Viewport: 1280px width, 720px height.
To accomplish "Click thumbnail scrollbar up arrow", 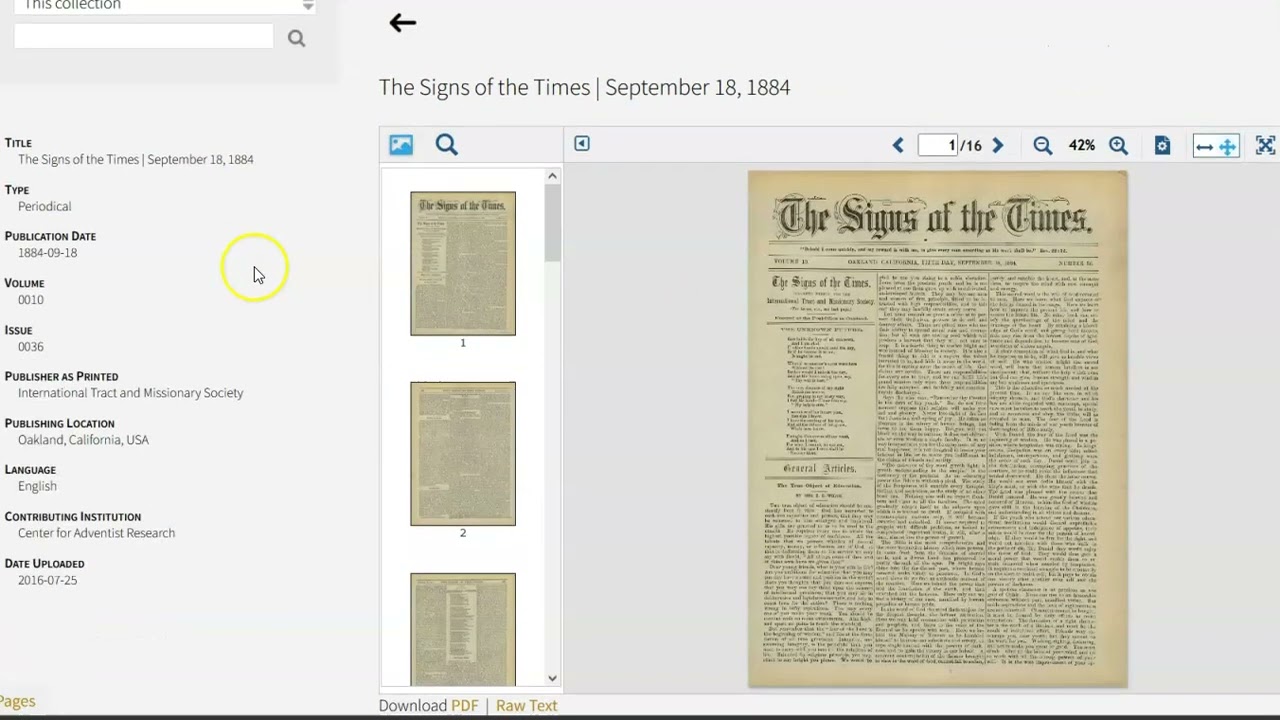I will 552,176.
